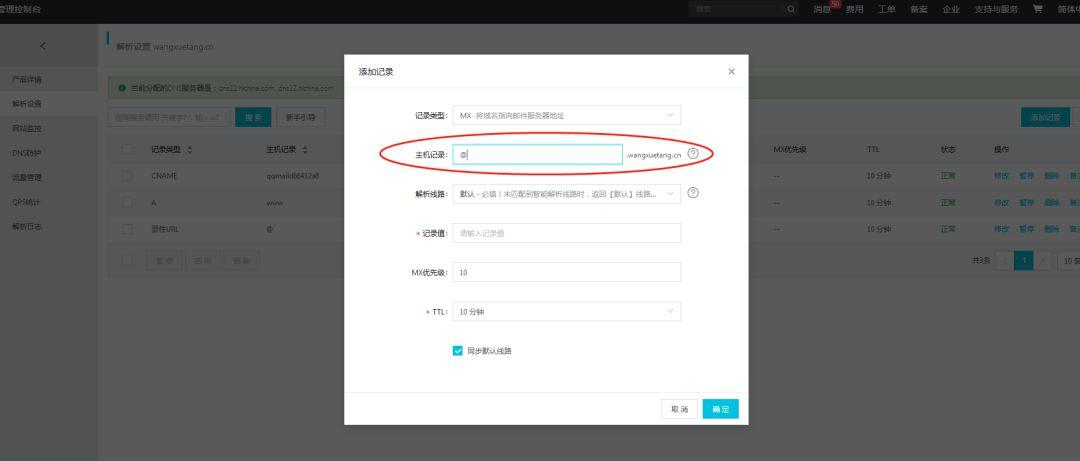Open 消息 notifications in top bar
The height and width of the screenshot is (461, 1080).
coord(822,9)
